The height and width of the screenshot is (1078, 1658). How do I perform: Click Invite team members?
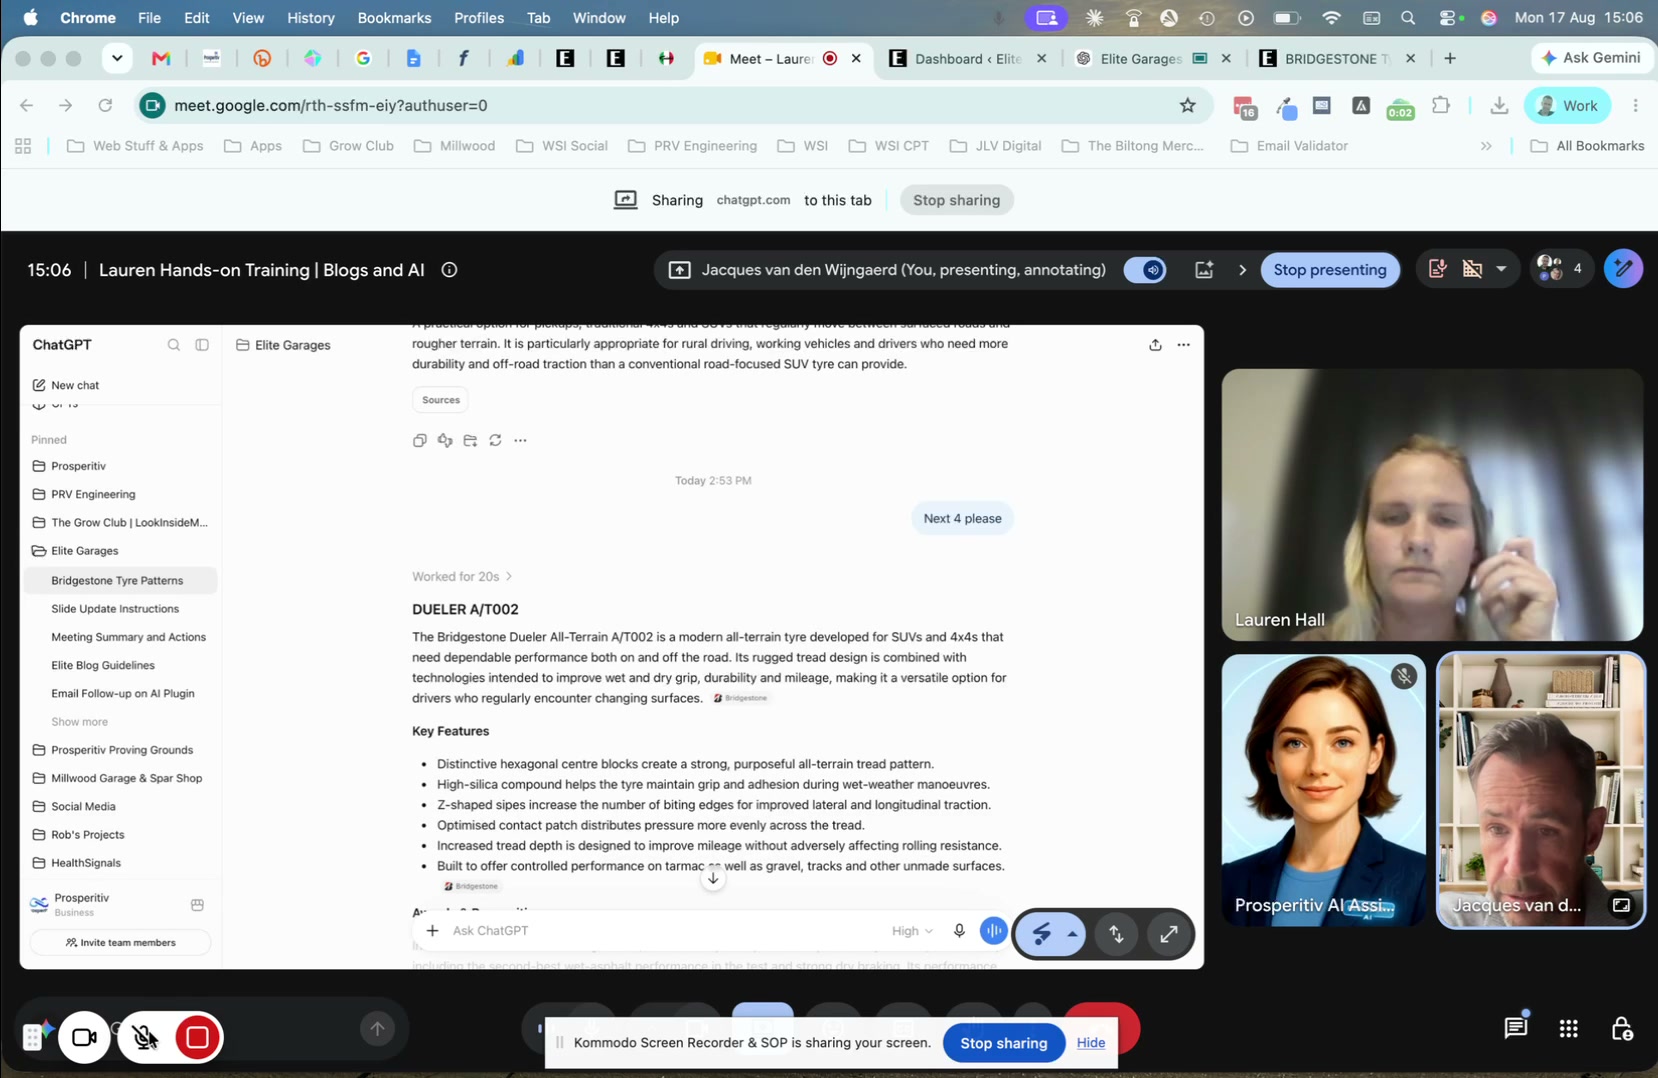[x=120, y=943]
